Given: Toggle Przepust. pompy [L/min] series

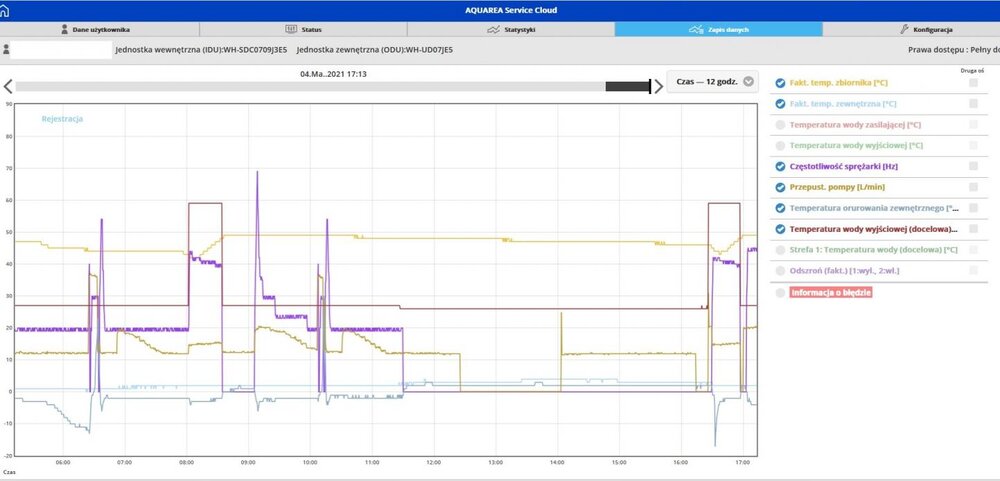Looking at the screenshot, I should (780, 187).
